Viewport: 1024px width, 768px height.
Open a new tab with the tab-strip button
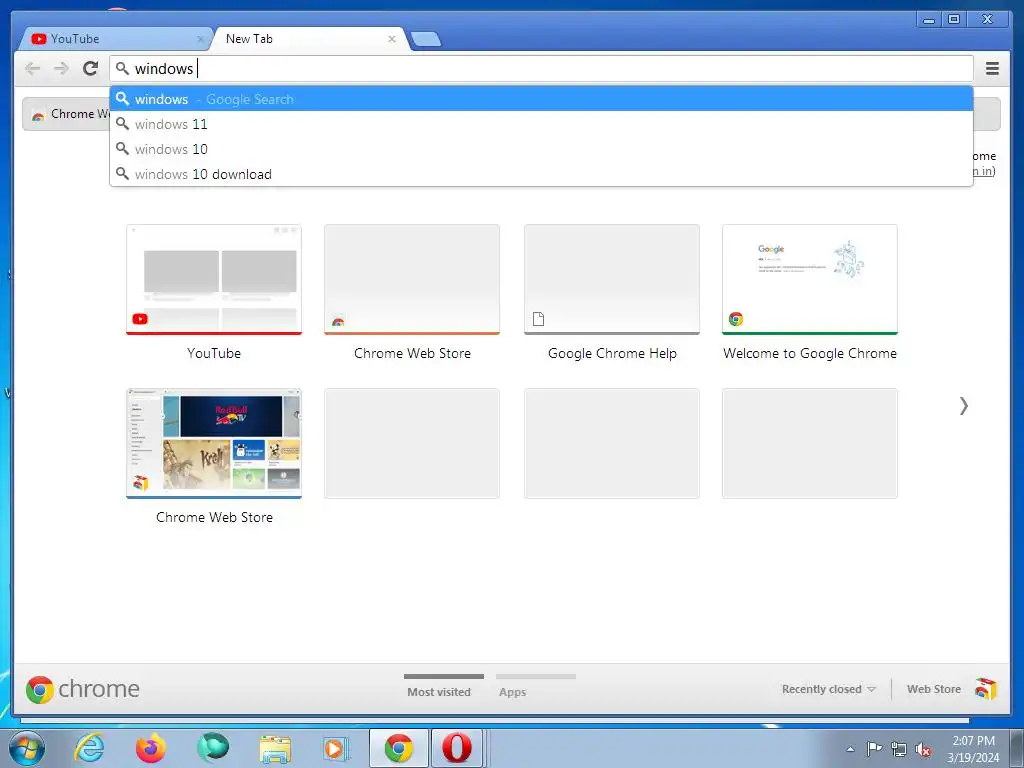[426, 39]
